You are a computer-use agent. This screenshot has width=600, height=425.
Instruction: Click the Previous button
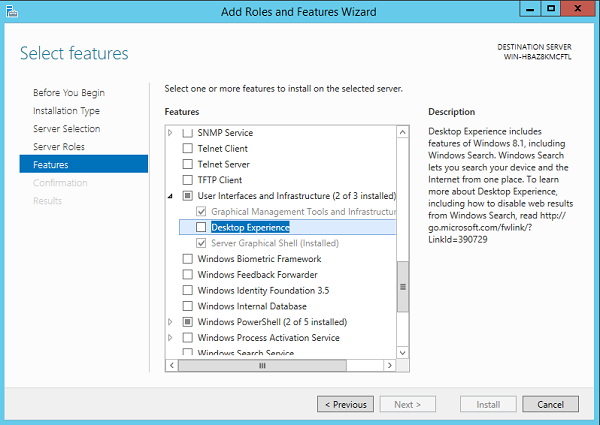(x=345, y=404)
